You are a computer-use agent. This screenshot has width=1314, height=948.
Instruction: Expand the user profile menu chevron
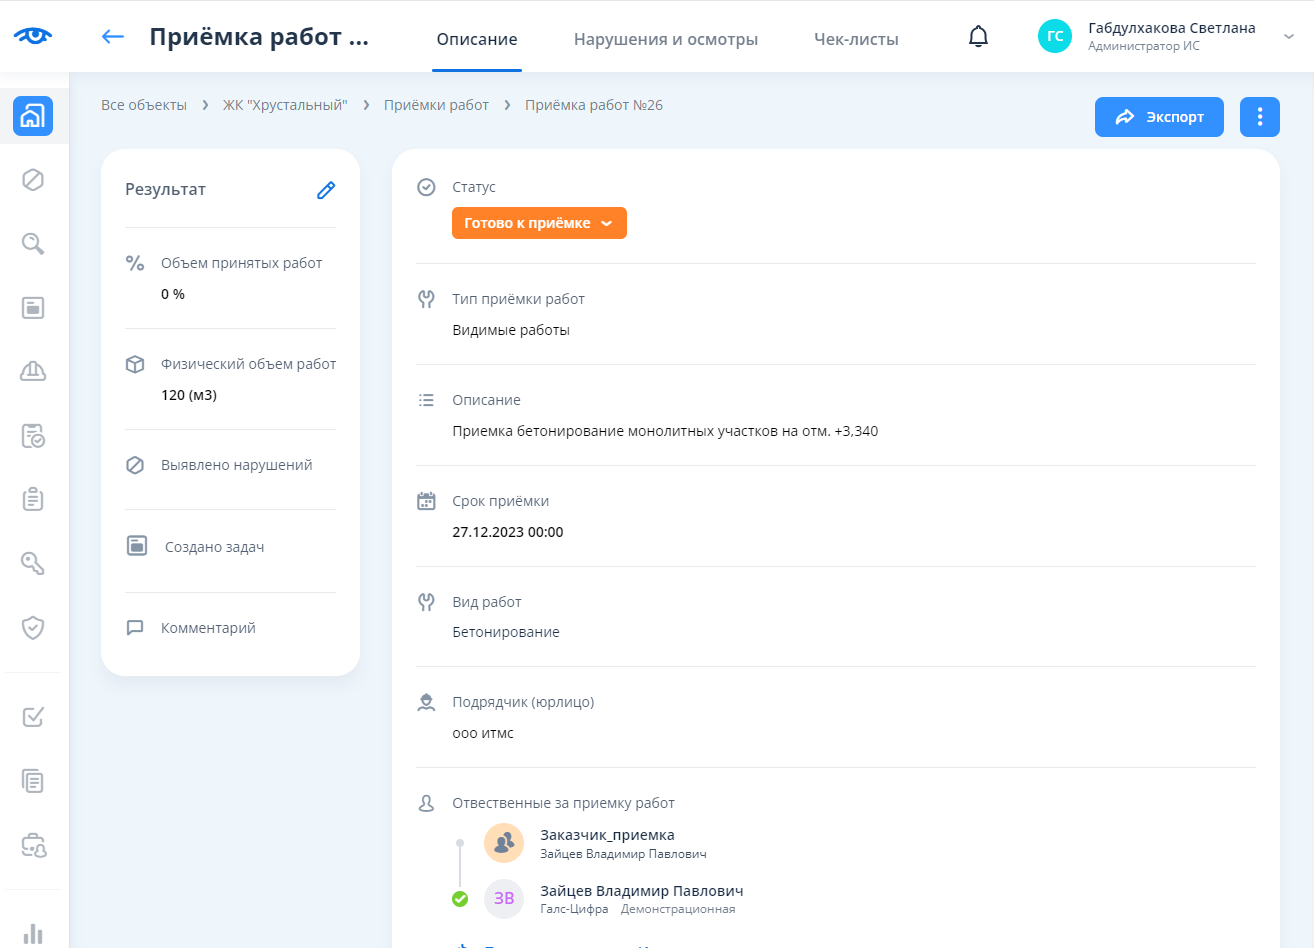pos(1288,36)
